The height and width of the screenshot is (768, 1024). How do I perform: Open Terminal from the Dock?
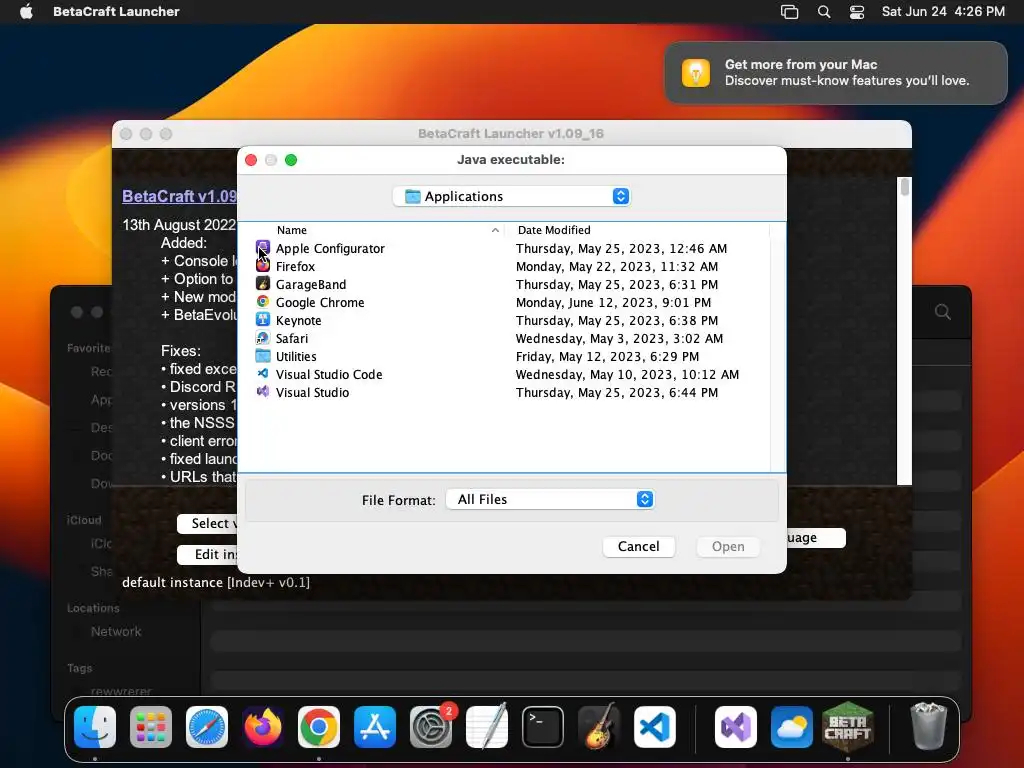(x=543, y=727)
